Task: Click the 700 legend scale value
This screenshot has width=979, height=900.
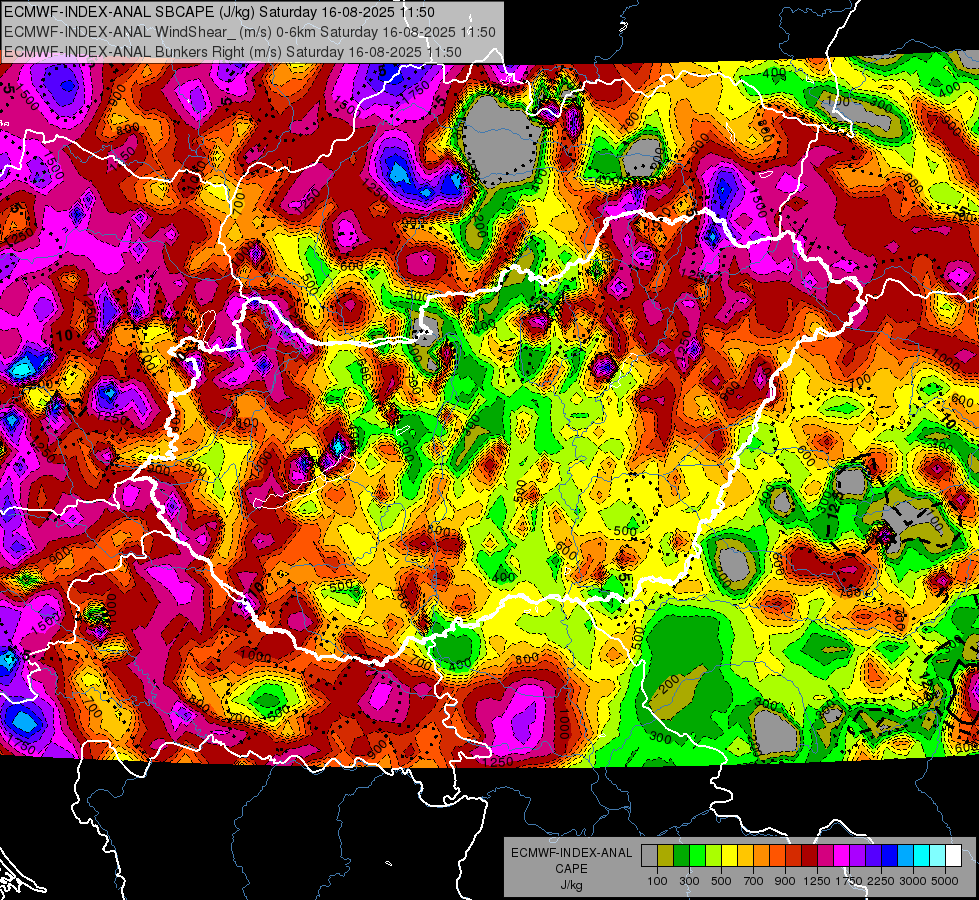Action: 754,881
